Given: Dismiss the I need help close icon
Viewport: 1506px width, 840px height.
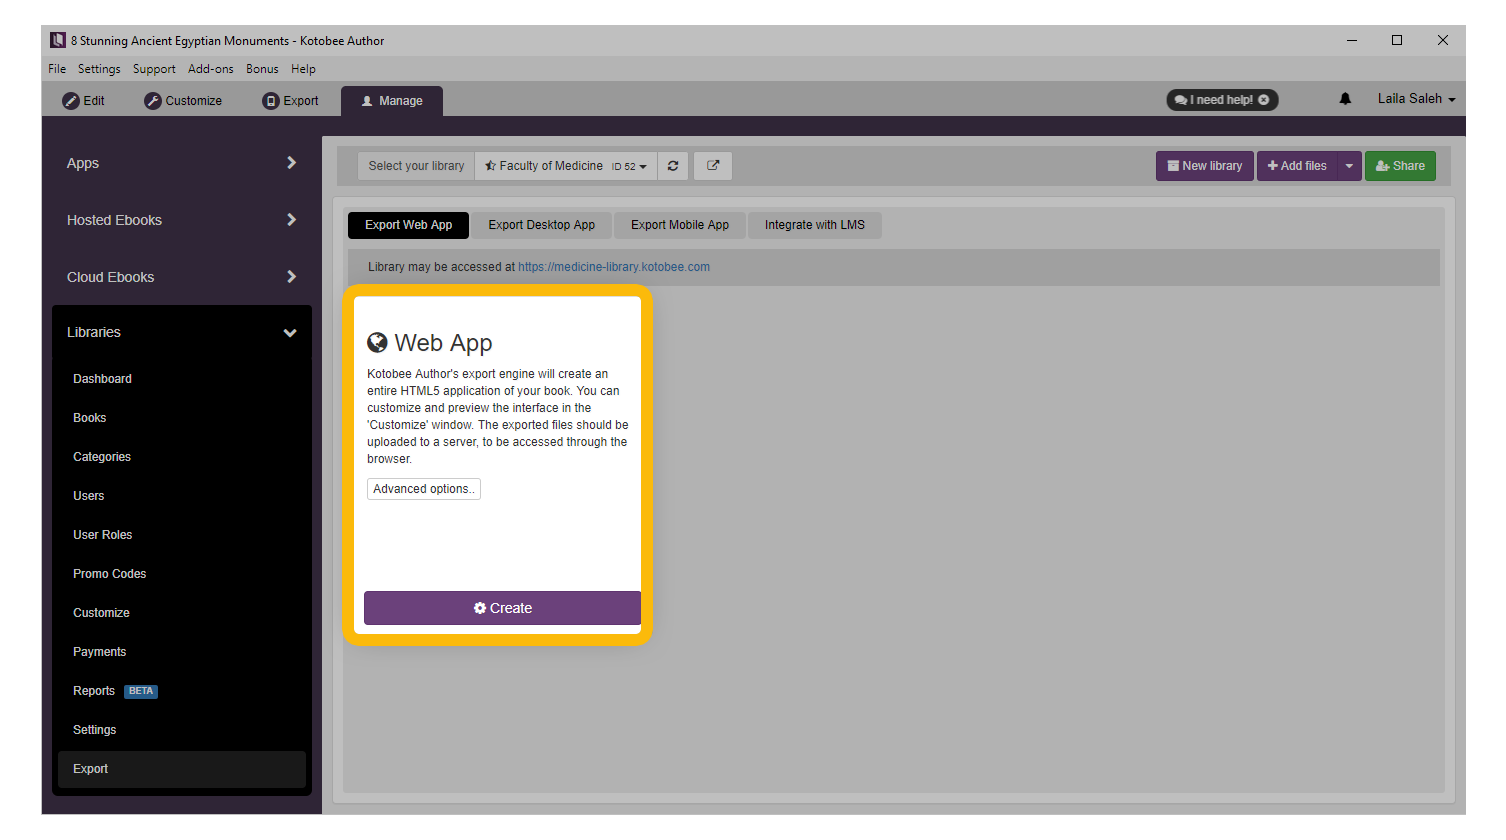Looking at the screenshot, I should 1264,100.
